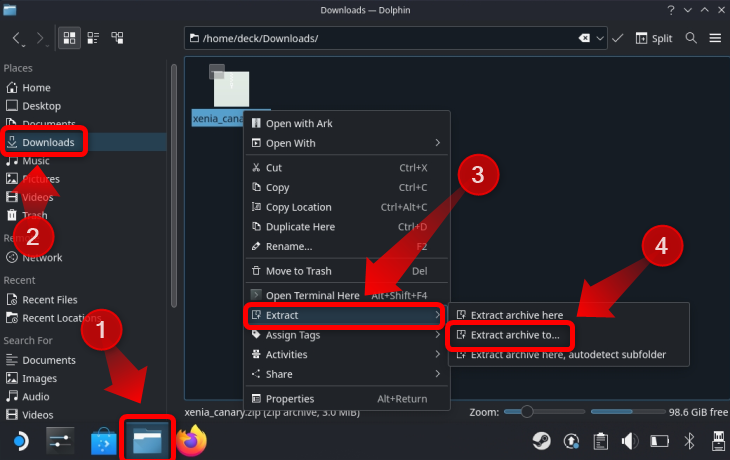Choose Extract archive here
This screenshot has height=460, width=730.
tap(568, 315)
